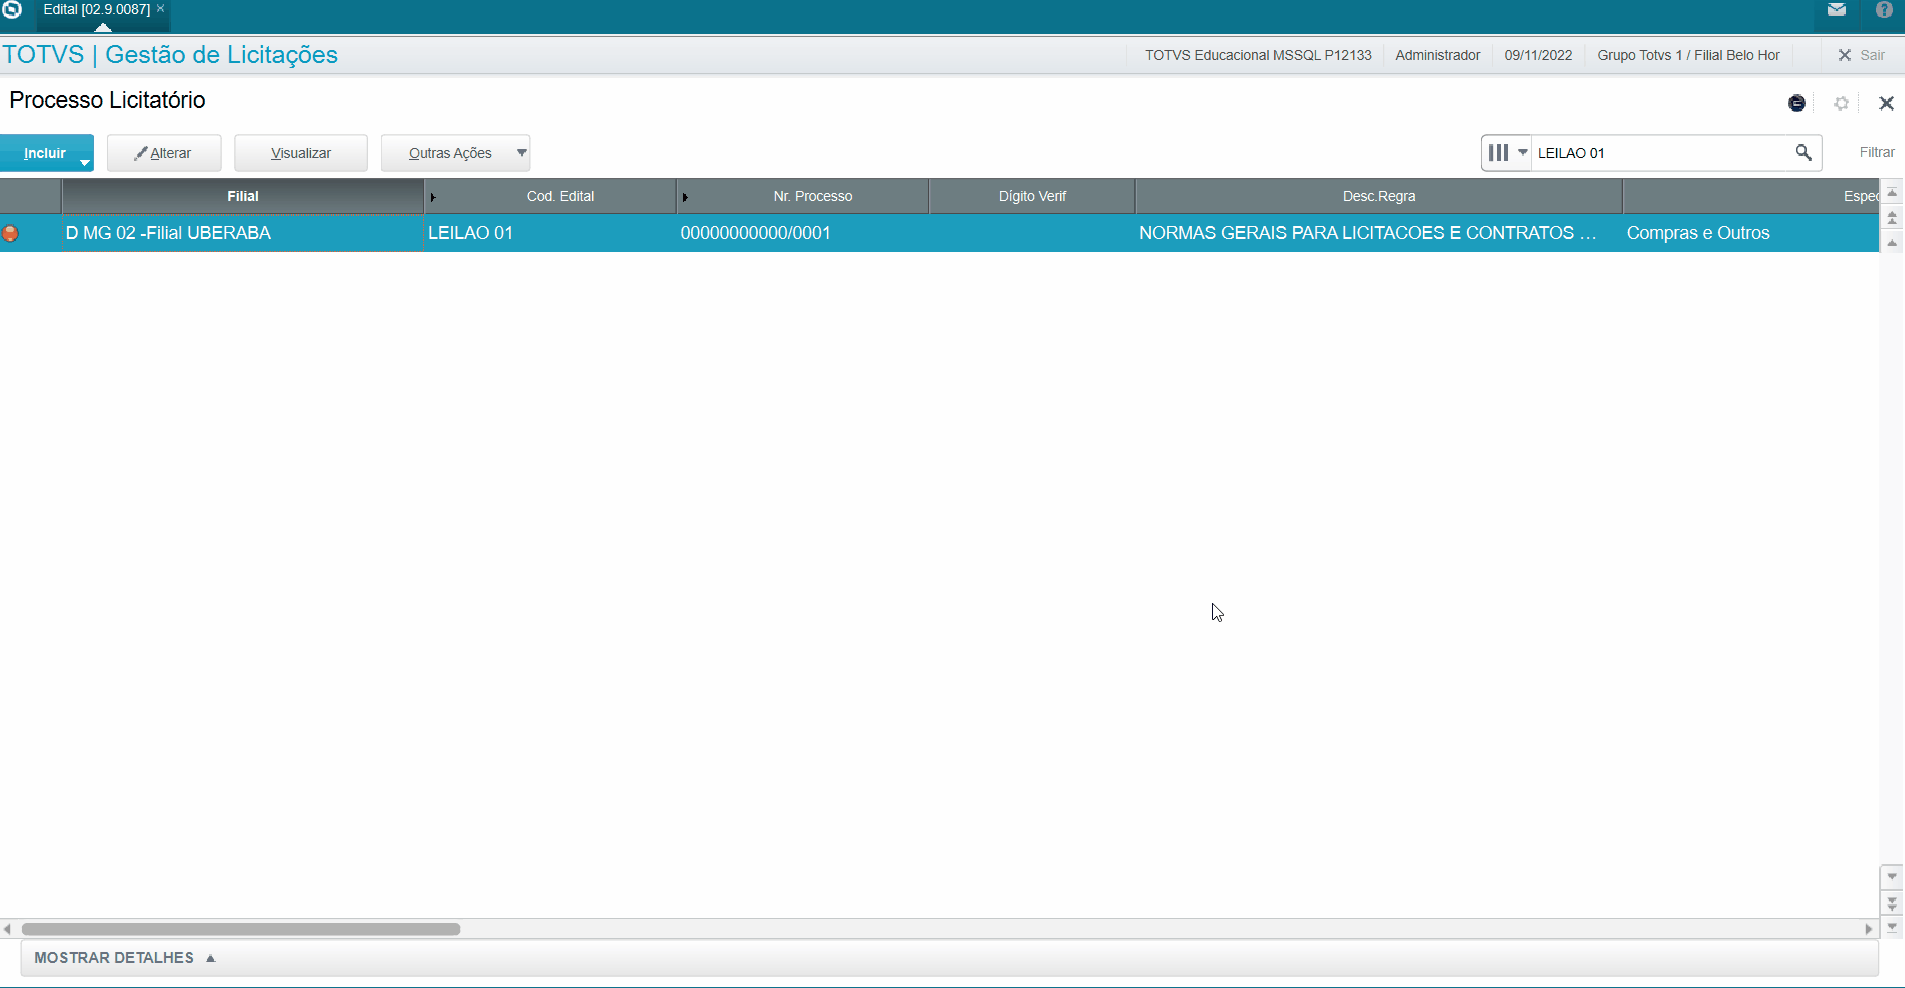Click the Dígito Verif column header

1032,196
